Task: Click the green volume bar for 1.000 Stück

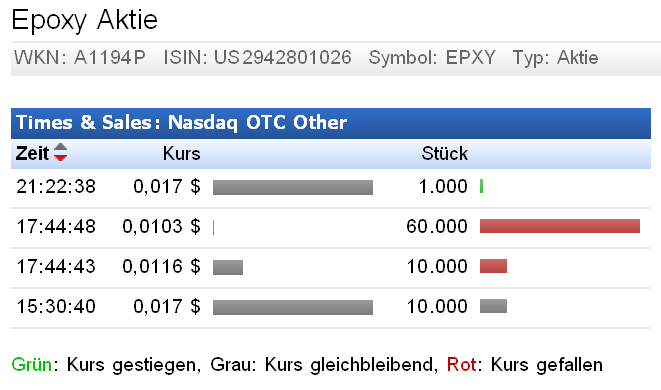Action: tap(481, 186)
